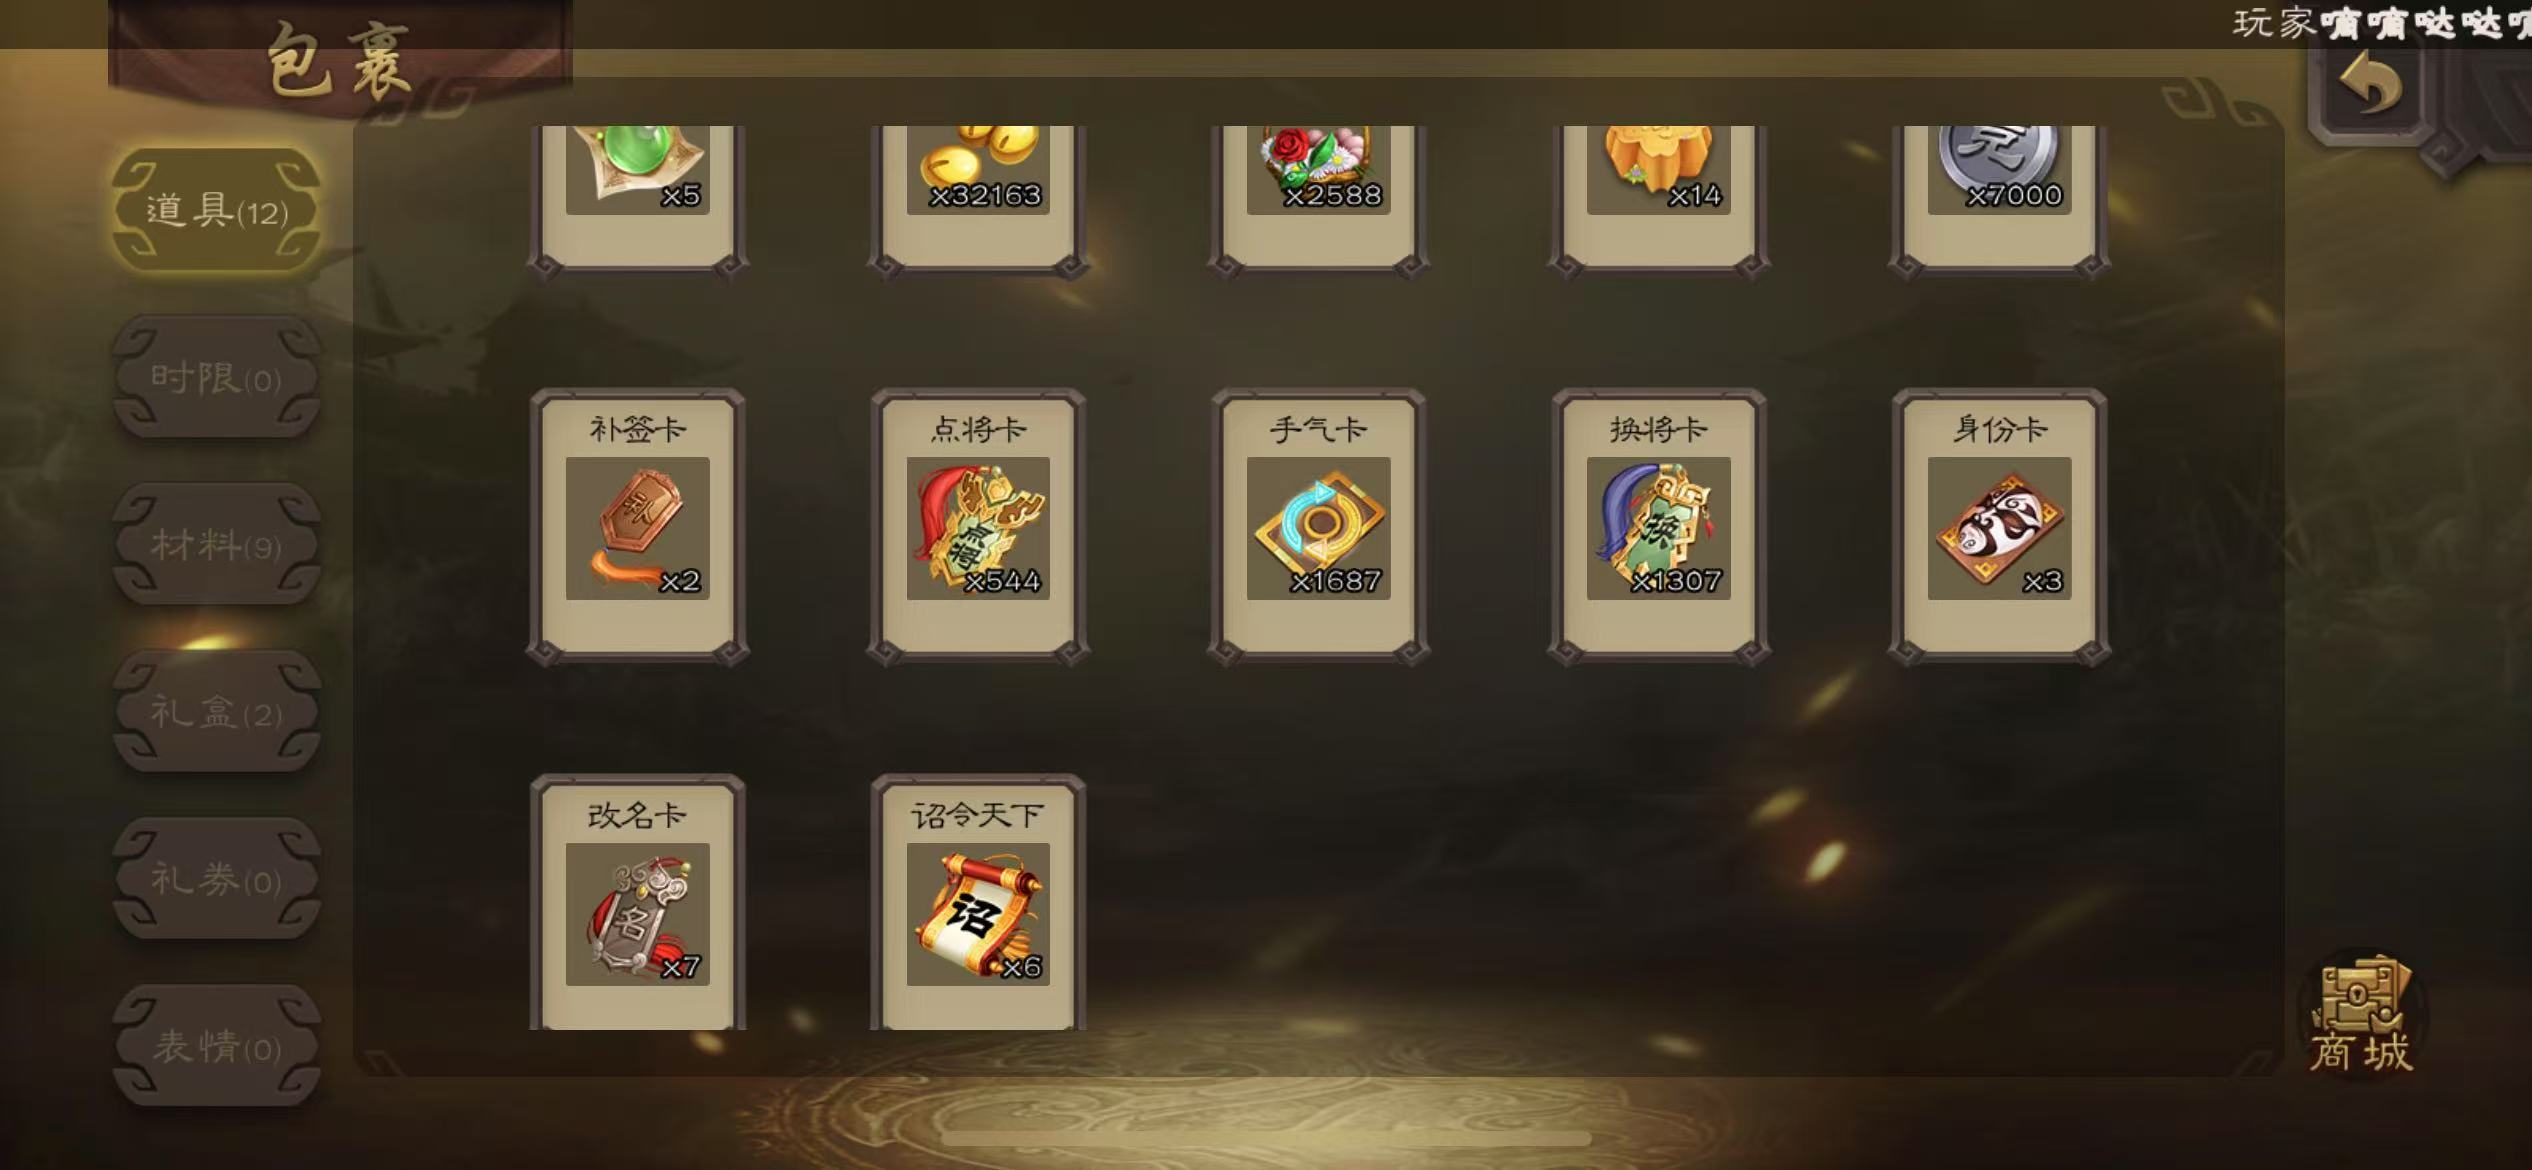2532x1170 pixels.
Task: Open the 商城 treasure chest shop
Action: point(2362,1013)
